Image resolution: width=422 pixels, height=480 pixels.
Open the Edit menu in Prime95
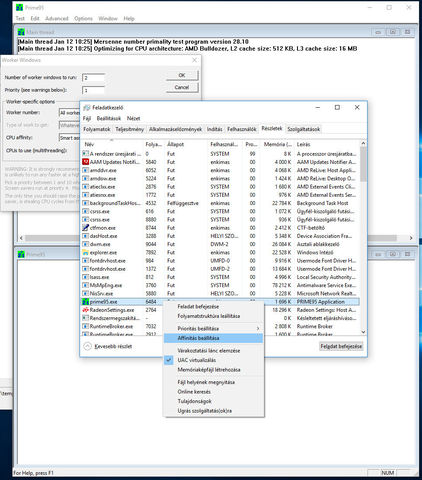(x=35, y=18)
